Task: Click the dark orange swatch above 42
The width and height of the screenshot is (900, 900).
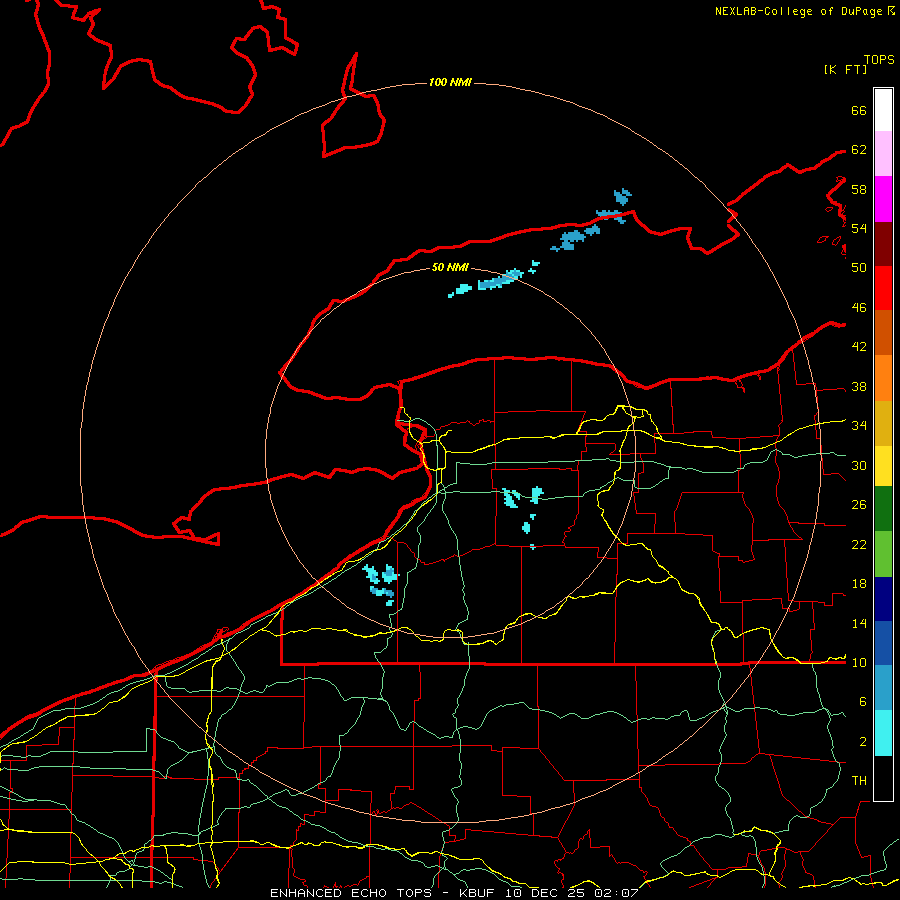Action: click(x=883, y=333)
